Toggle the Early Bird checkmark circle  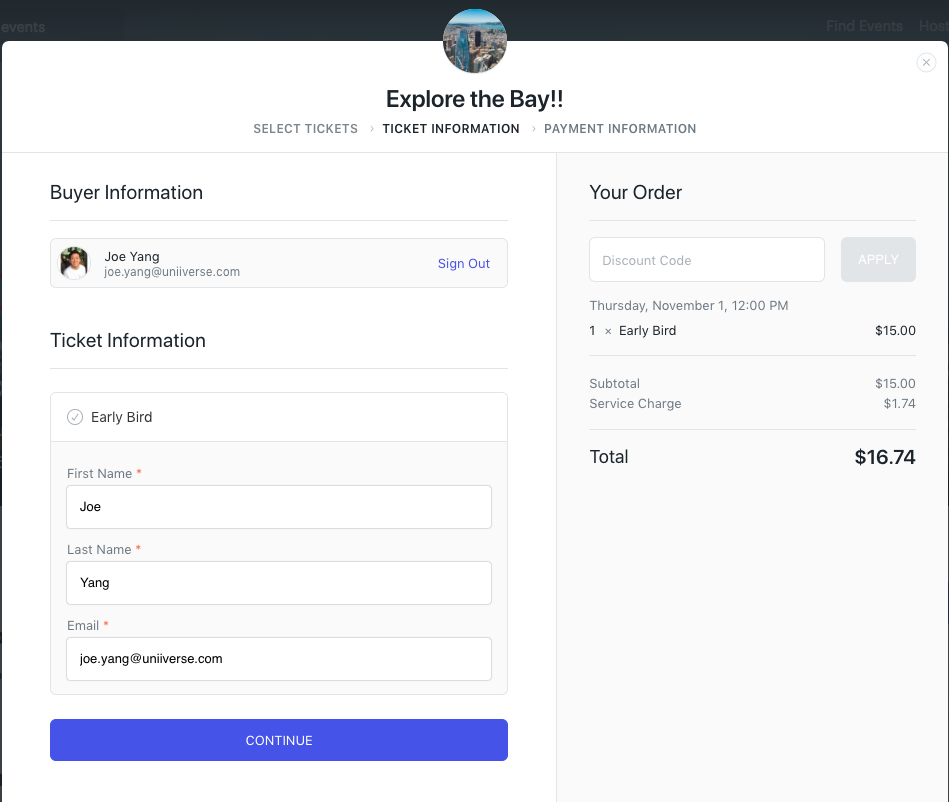click(x=75, y=417)
